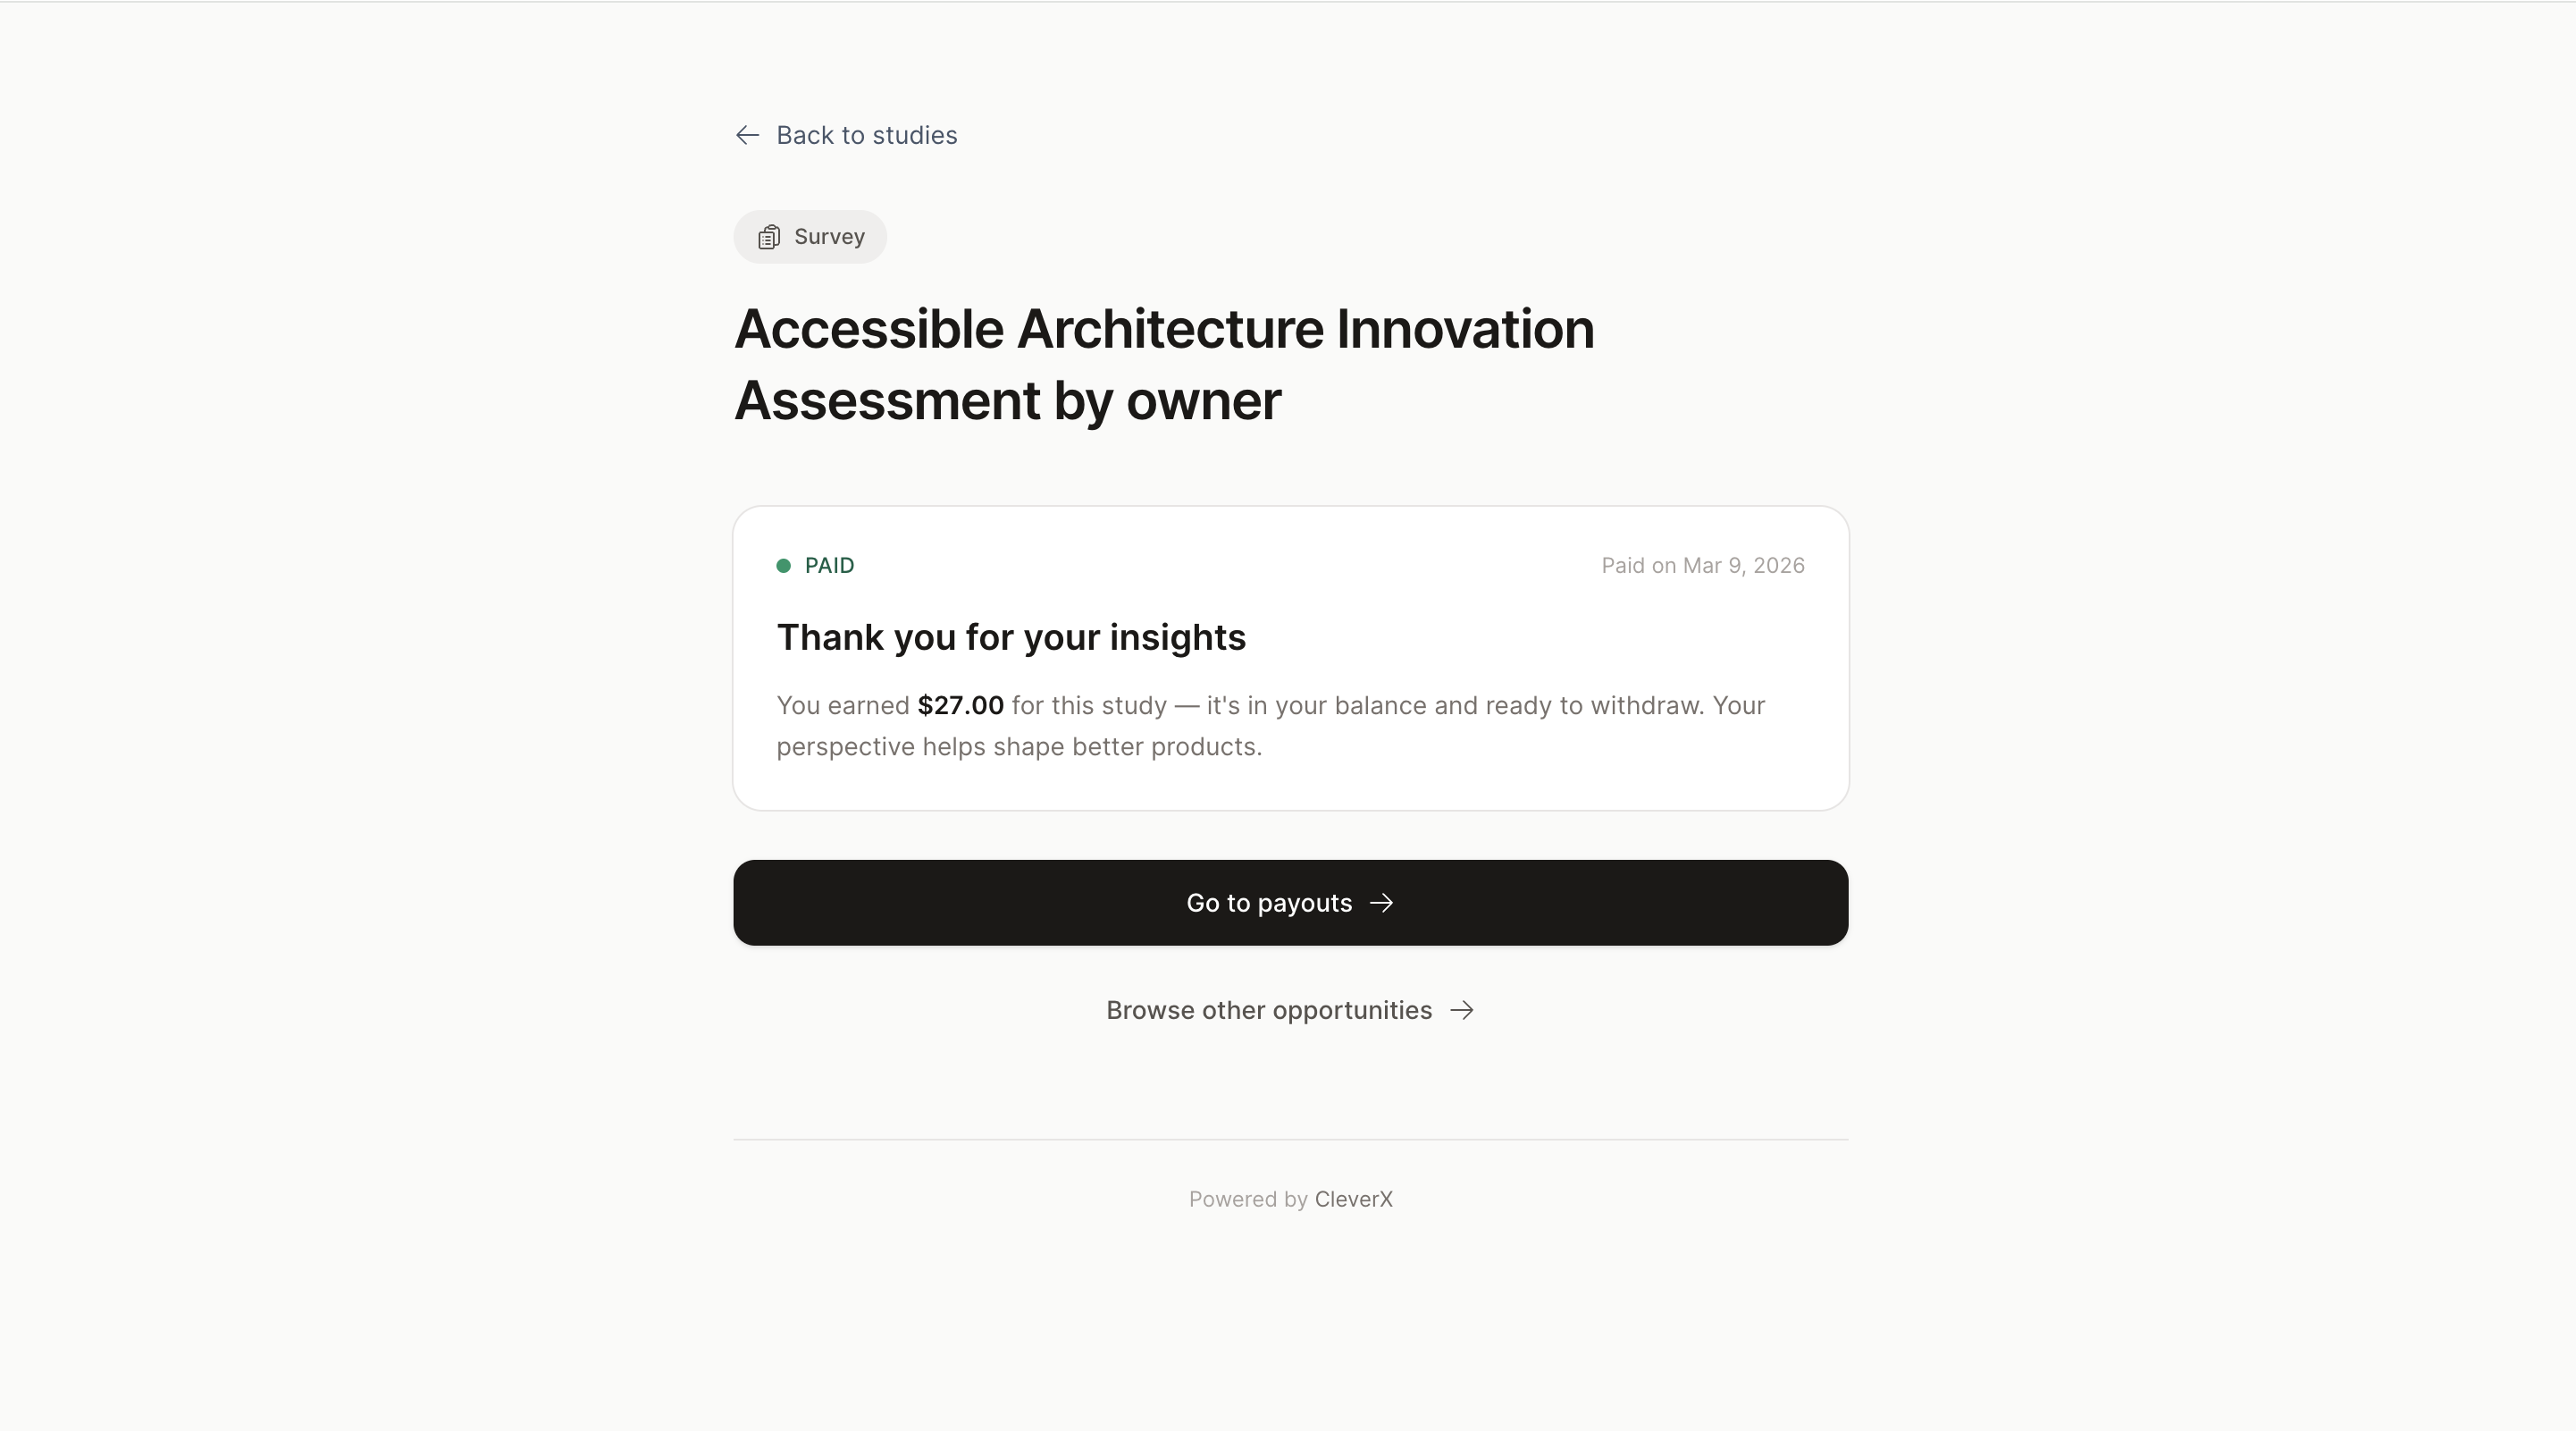2576x1431 pixels.
Task: Click 'Thank you for your insights' heading
Action: [x=1010, y=637]
